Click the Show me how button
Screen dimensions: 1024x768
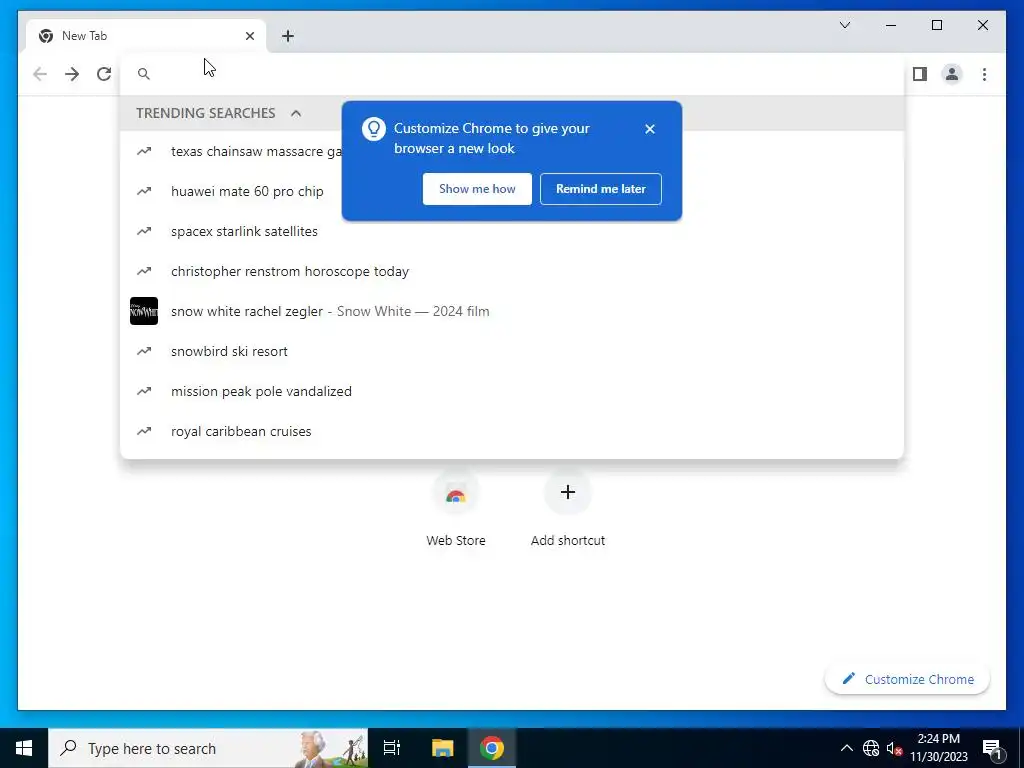click(477, 189)
